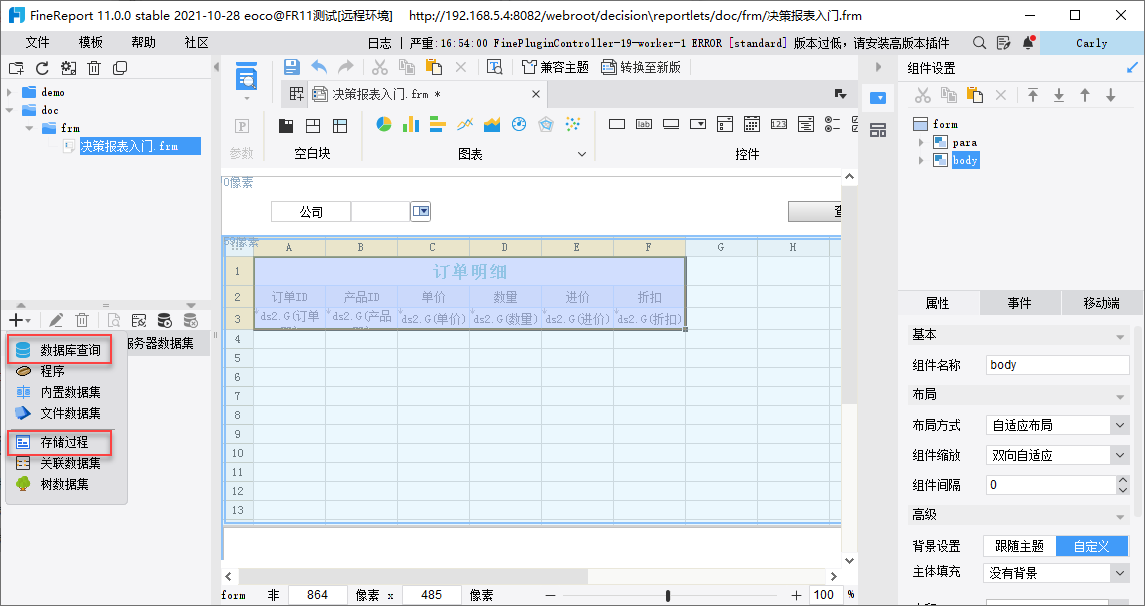This screenshot has width=1145, height=606.
Task: Collapse the frm folder
Action: tap(29, 128)
